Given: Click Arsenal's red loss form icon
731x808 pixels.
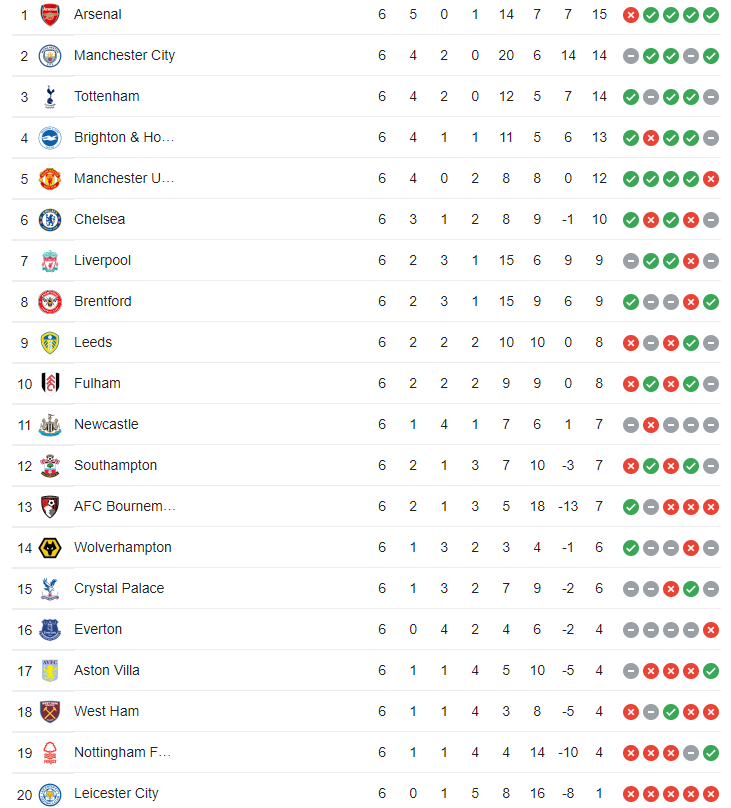Looking at the screenshot, I should 631,15.
